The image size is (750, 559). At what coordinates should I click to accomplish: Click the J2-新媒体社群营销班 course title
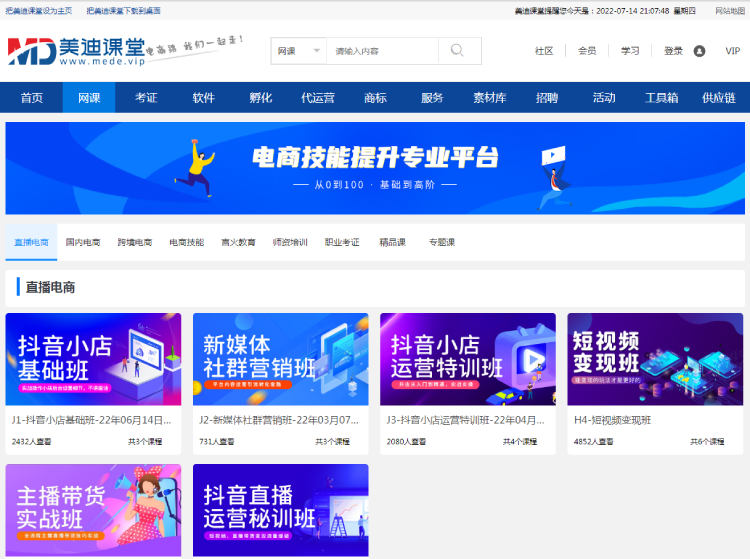point(279,420)
